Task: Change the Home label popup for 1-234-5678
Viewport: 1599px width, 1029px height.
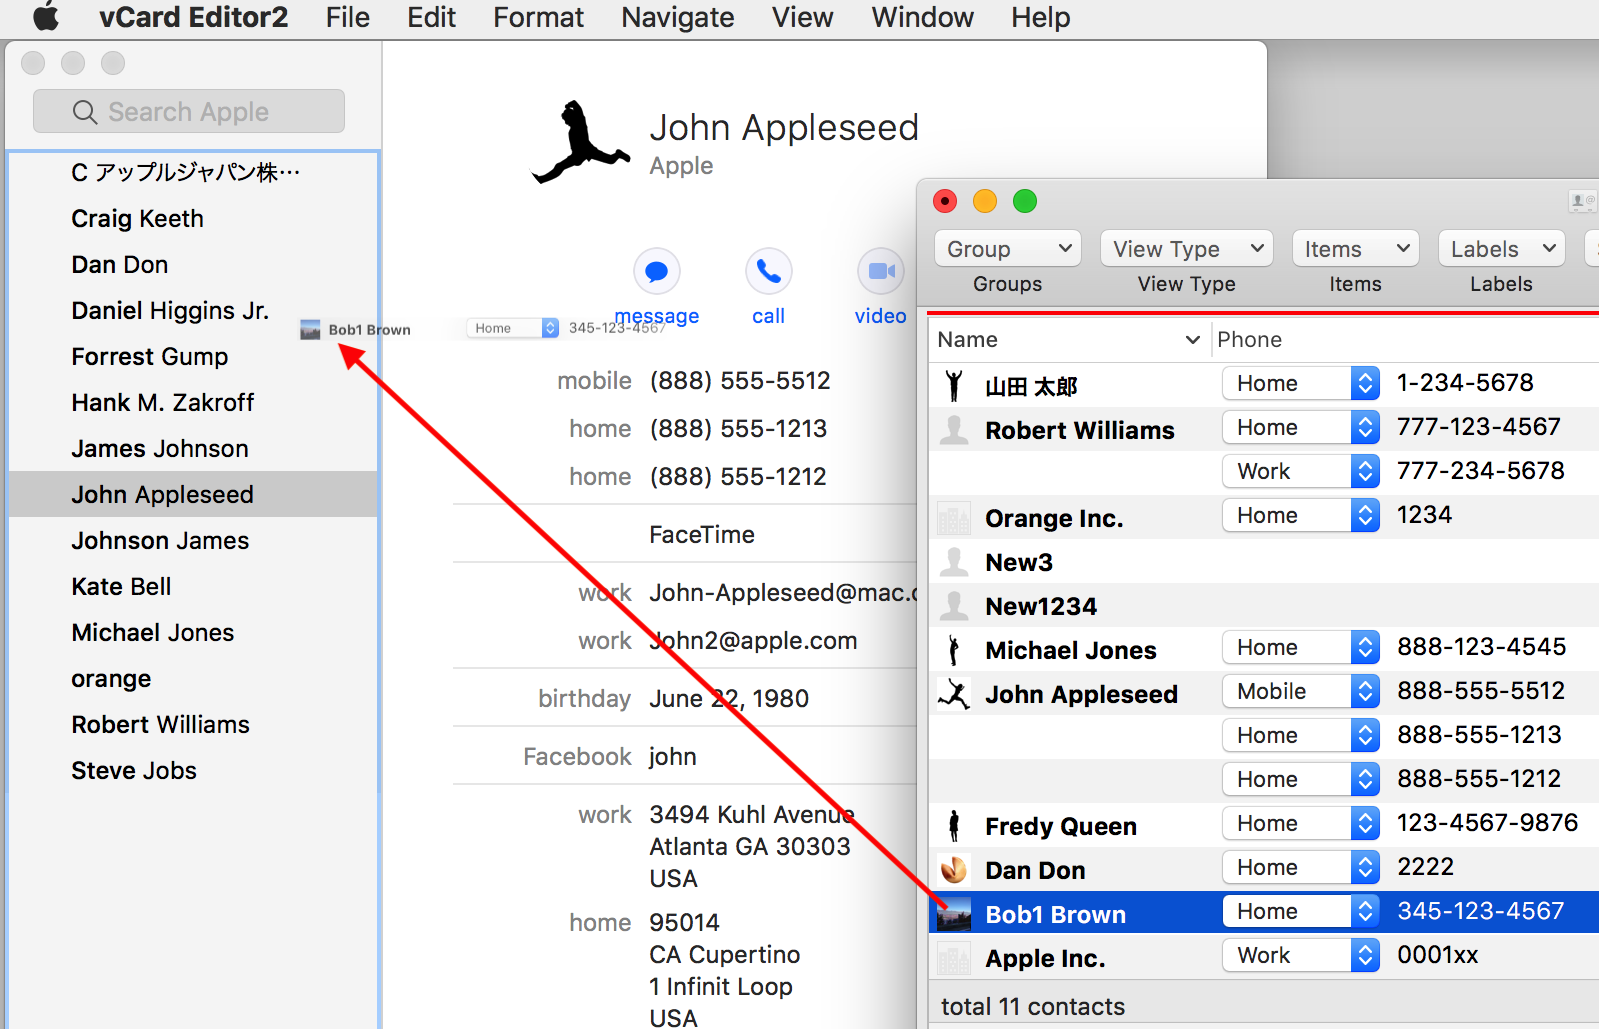Action: click(x=1301, y=383)
